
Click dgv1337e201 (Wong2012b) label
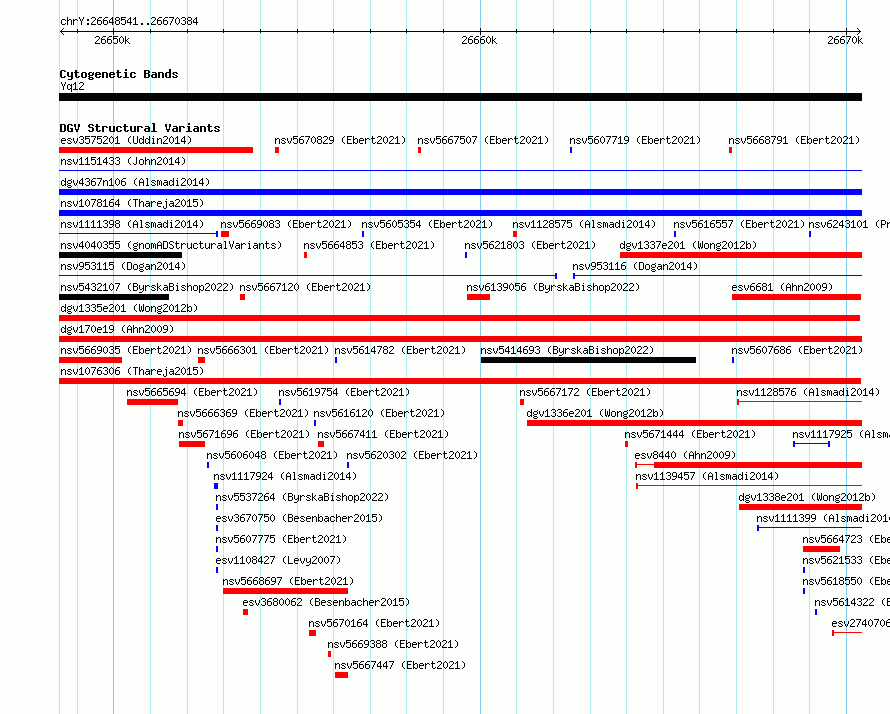coord(689,245)
